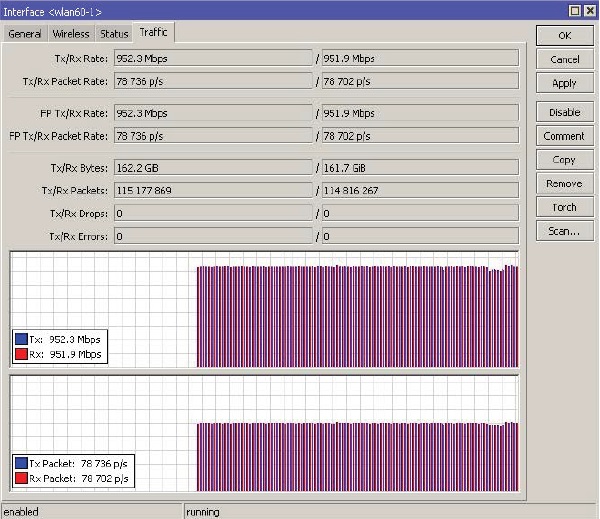
Task: Apply the interface settings
Action: tap(564, 84)
